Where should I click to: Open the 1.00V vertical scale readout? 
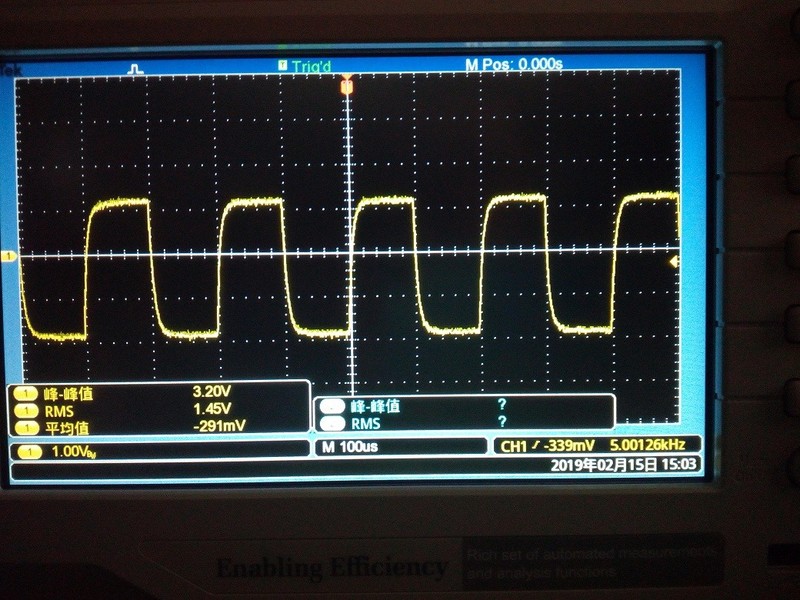(x=73, y=452)
